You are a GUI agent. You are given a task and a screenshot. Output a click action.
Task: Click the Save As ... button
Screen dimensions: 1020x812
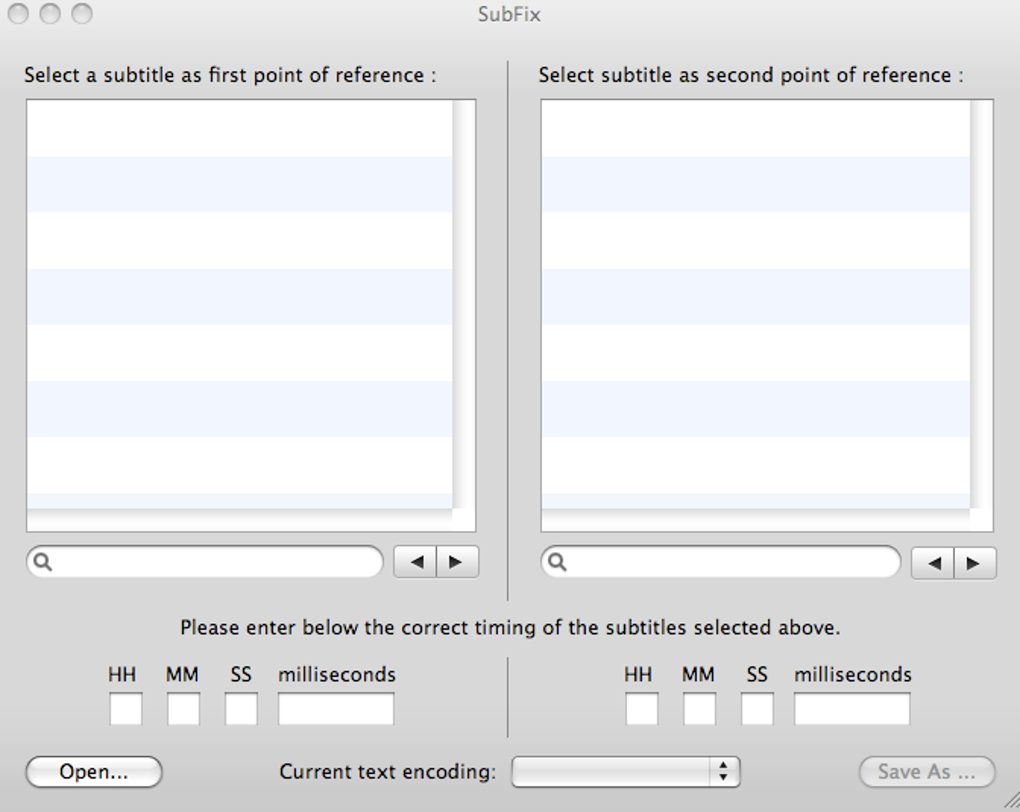pyautogui.click(x=927, y=772)
